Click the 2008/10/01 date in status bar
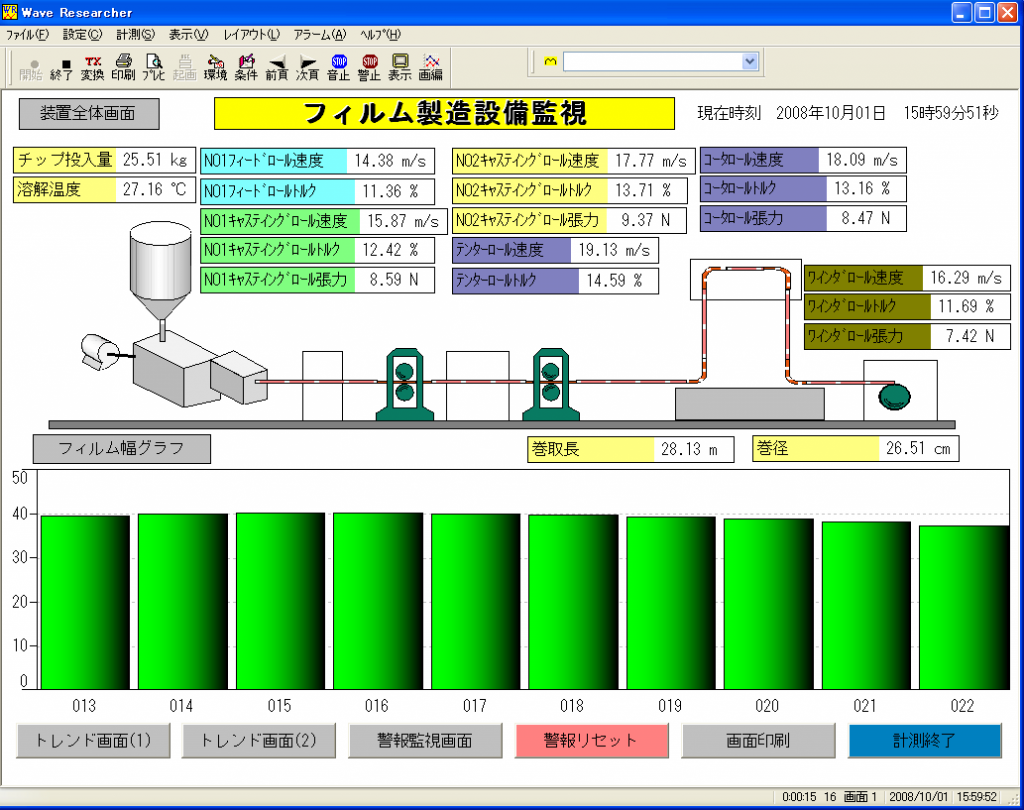Image resolution: width=1024 pixels, height=810 pixels. pyautogui.click(x=918, y=797)
